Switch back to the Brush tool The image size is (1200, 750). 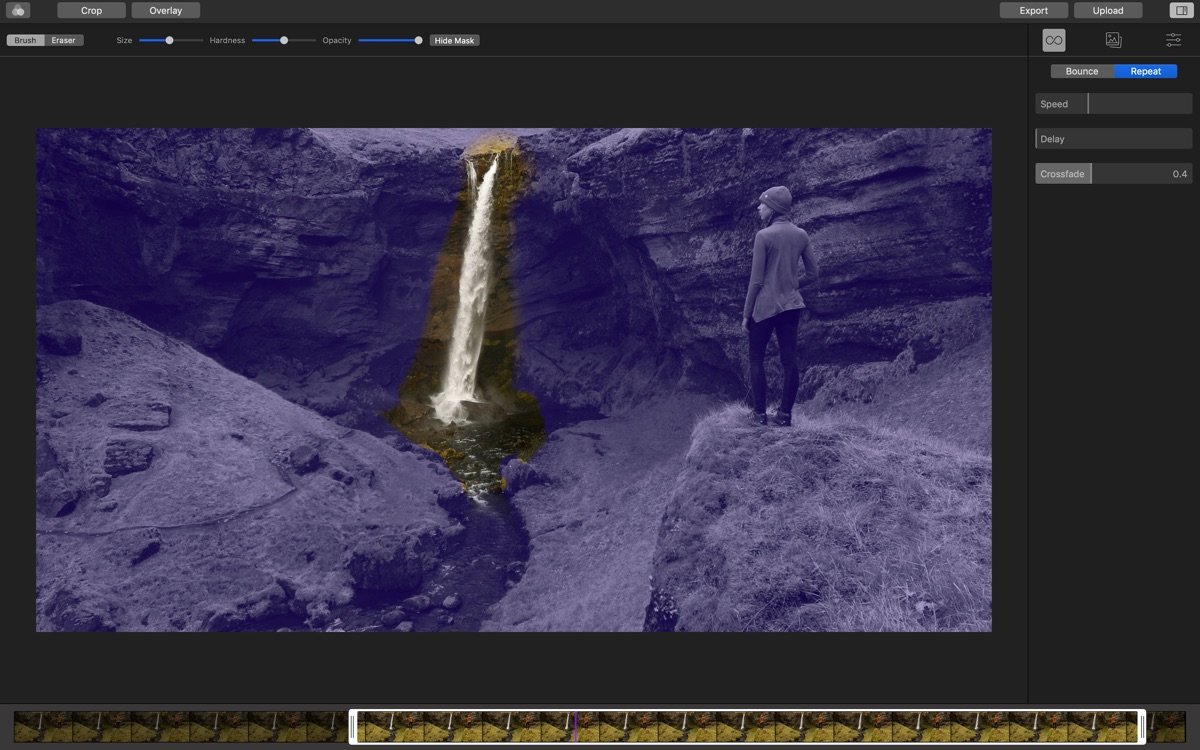coord(24,40)
